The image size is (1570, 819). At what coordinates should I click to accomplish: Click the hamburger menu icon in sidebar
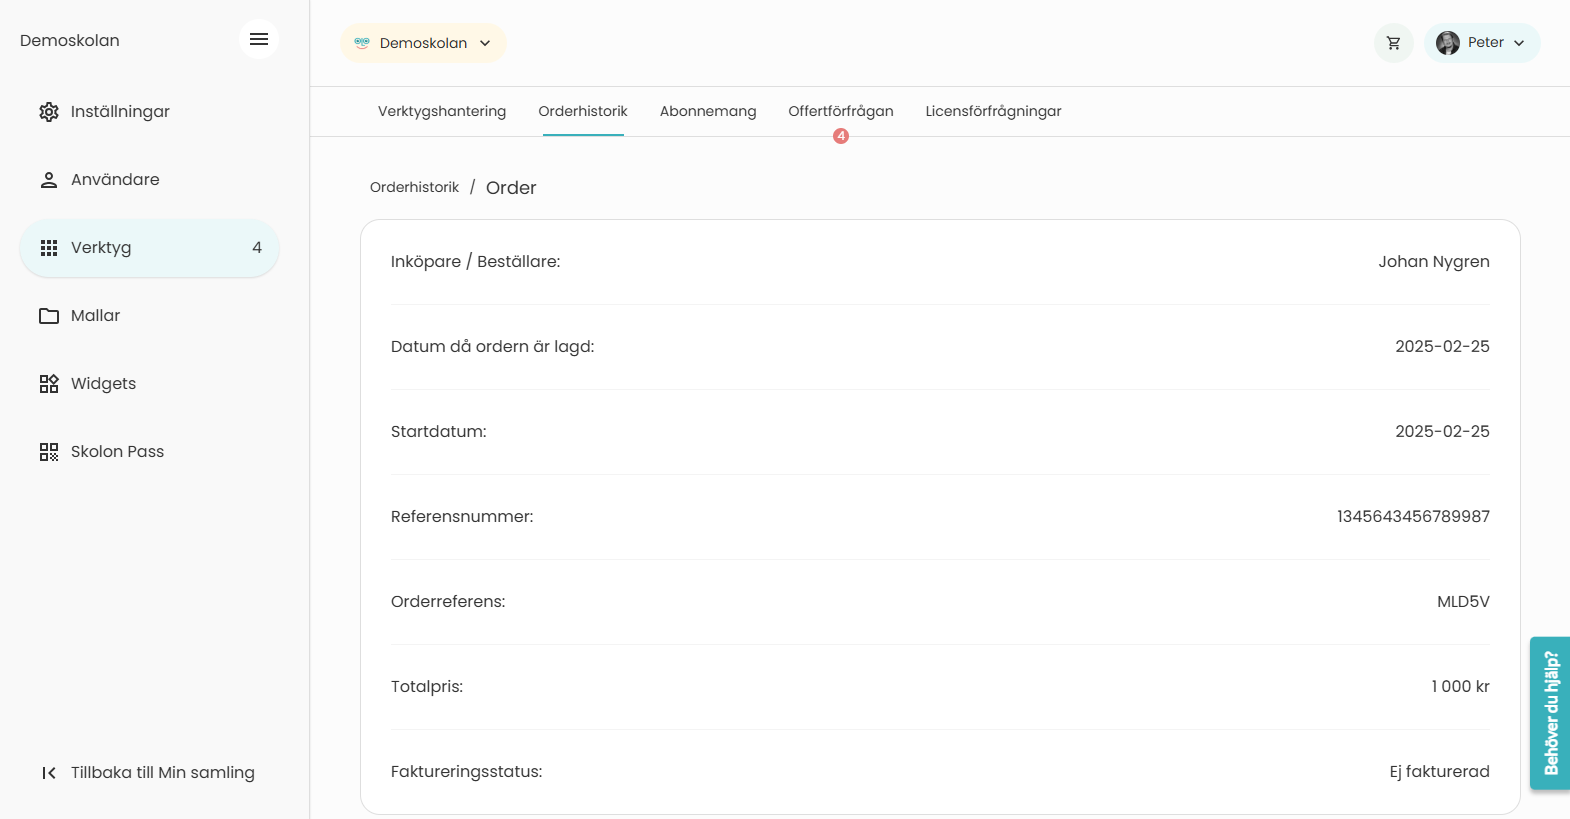(259, 39)
